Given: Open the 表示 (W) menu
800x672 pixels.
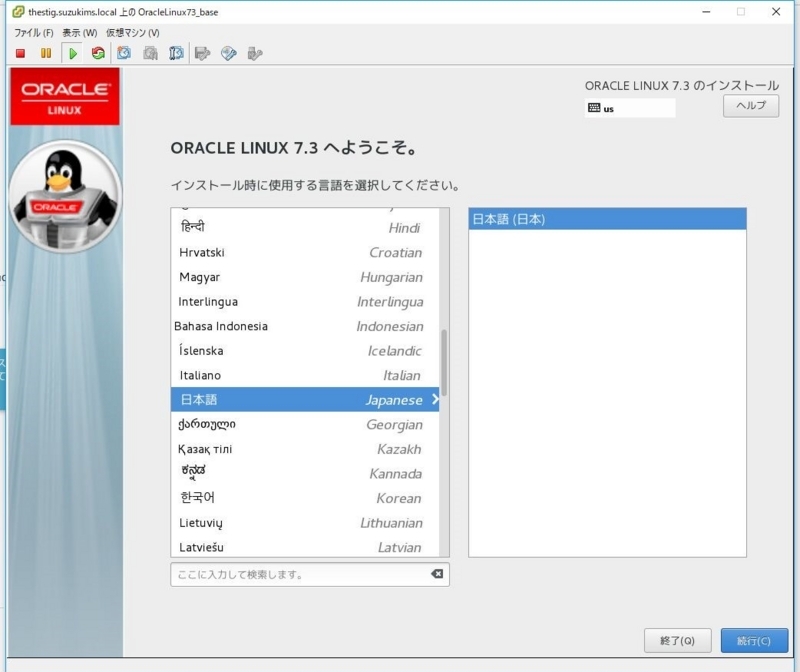Looking at the screenshot, I should [80, 33].
